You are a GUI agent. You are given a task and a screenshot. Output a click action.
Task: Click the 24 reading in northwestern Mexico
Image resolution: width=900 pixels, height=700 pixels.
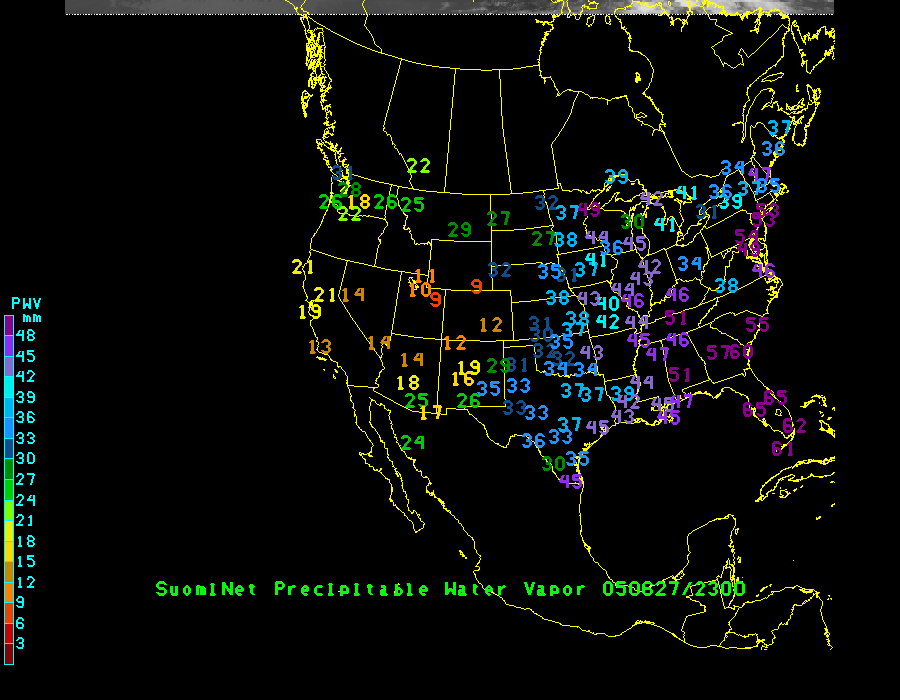413,442
